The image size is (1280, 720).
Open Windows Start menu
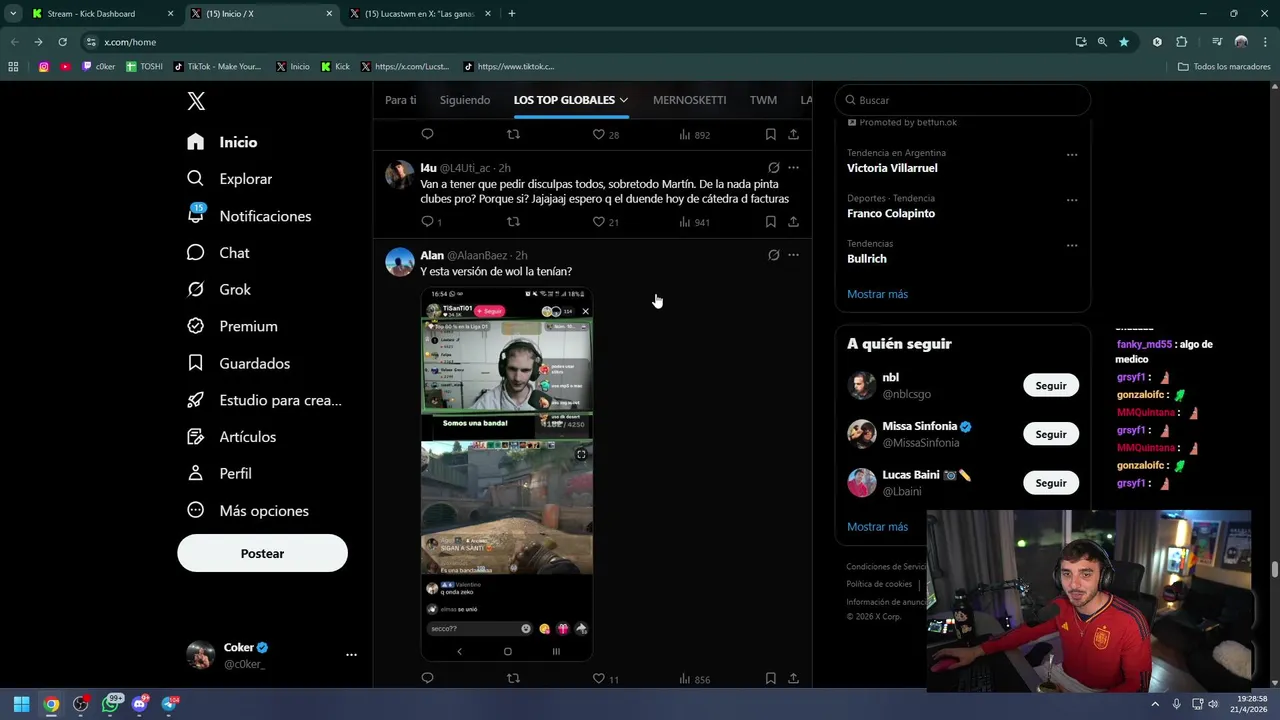point(21,704)
